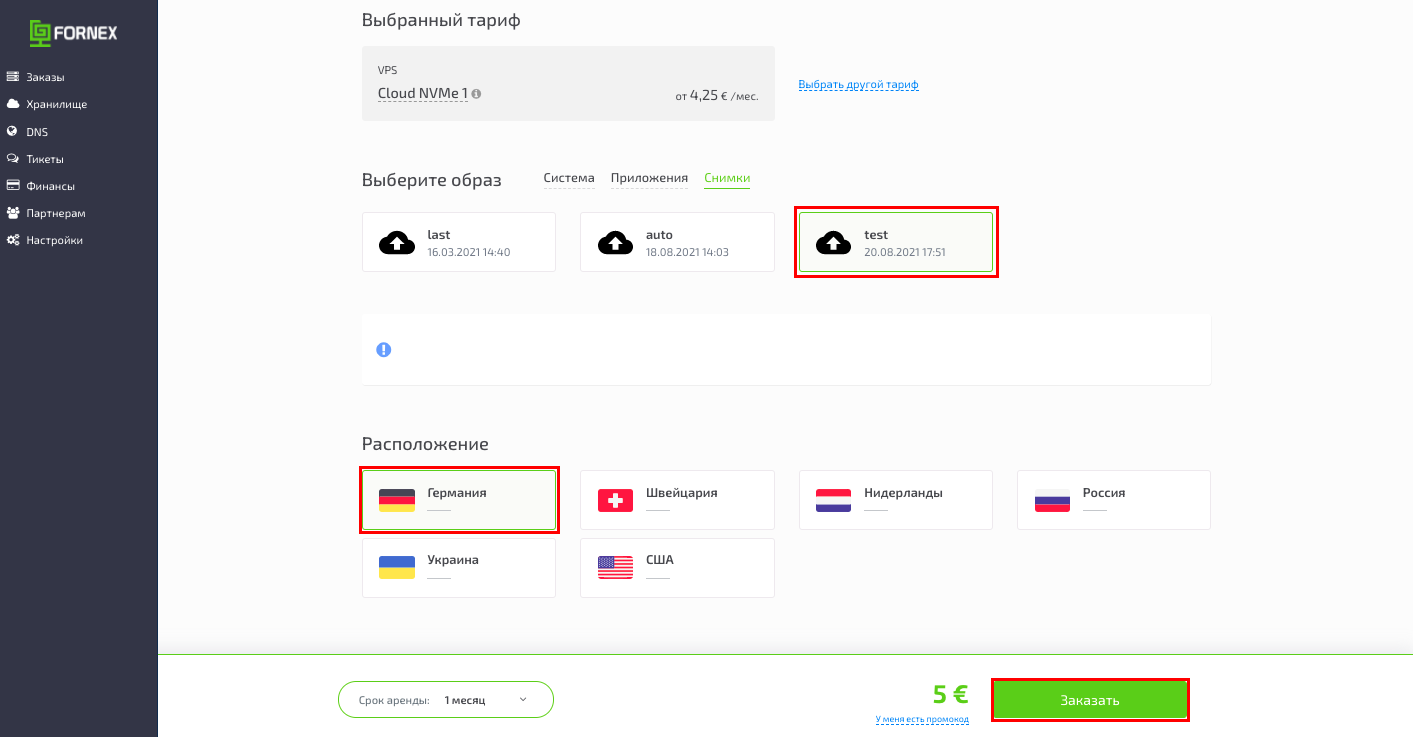Image resolution: width=1413 pixels, height=737 pixels.
Task: Click cloud upload icon of 'last' snapshot
Action: point(397,242)
